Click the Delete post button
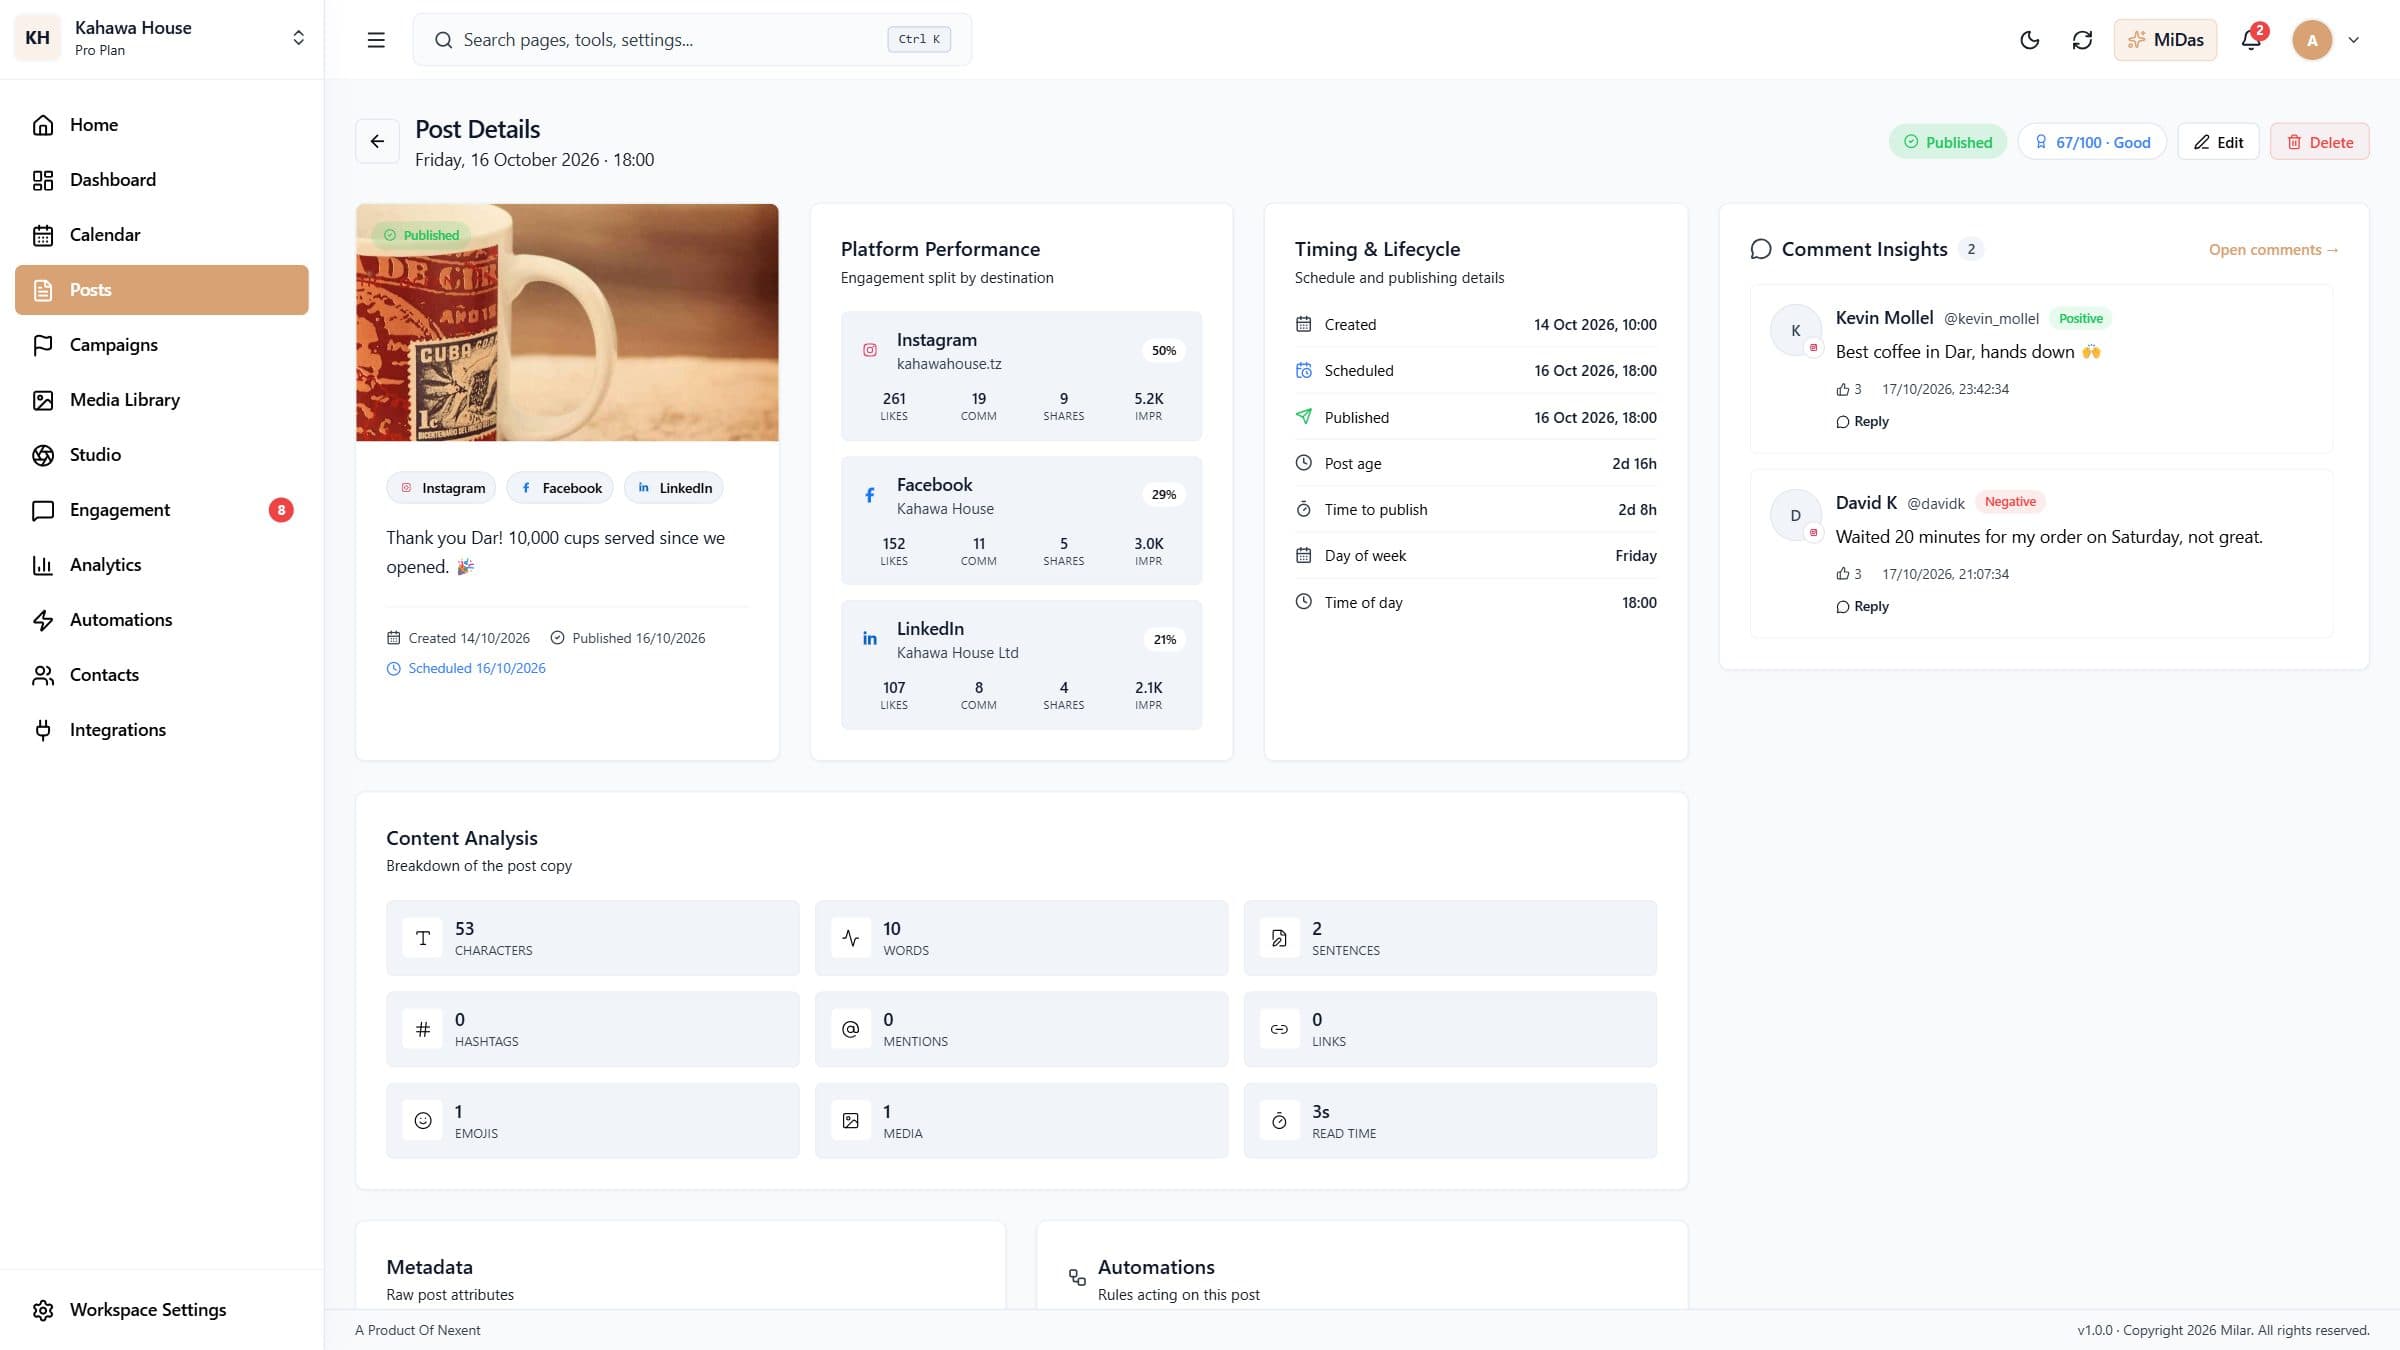Viewport: 2400px width, 1350px height. tap(2319, 142)
